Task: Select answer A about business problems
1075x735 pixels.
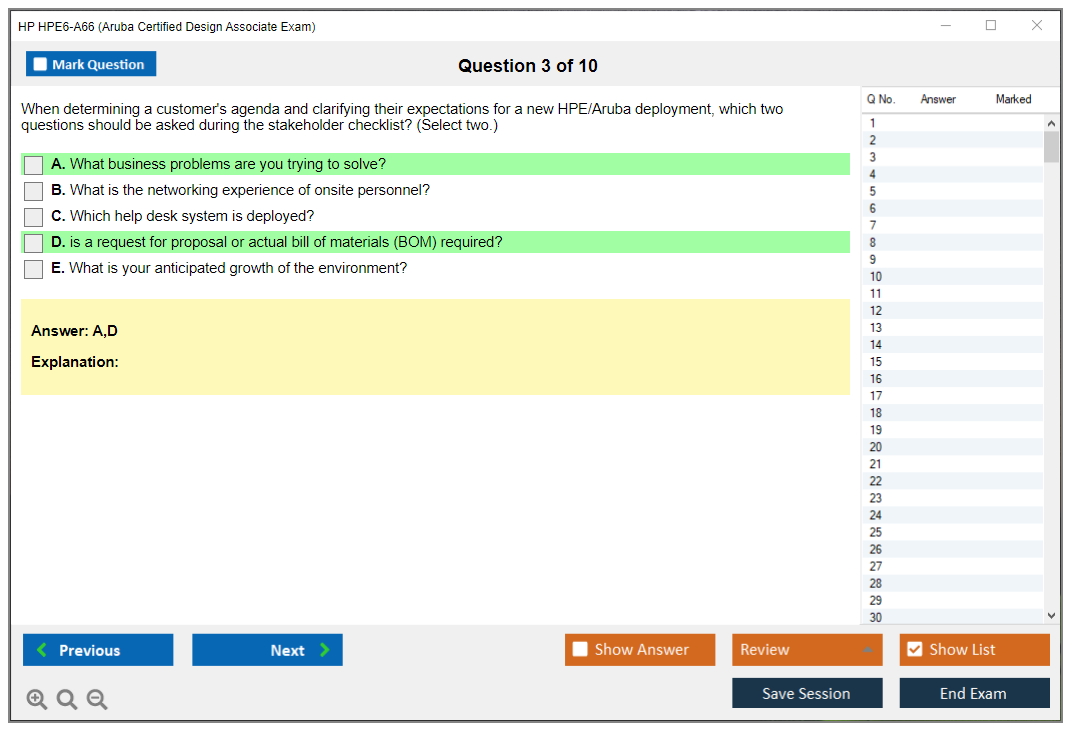Action: (34, 165)
